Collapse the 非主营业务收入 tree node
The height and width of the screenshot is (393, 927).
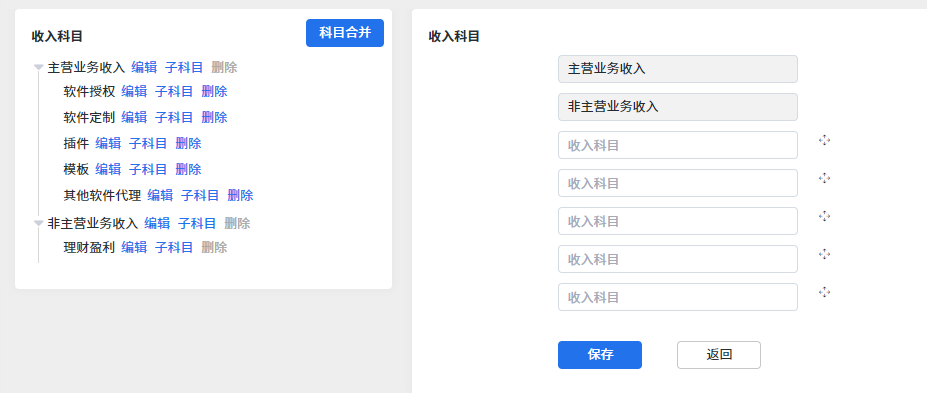(38, 223)
